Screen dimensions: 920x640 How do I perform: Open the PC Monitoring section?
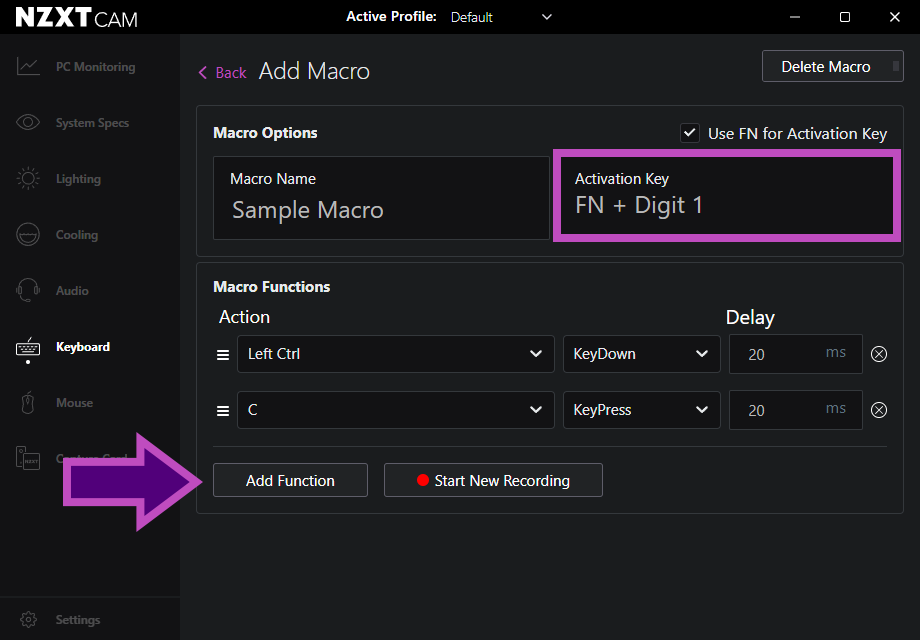point(90,66)
